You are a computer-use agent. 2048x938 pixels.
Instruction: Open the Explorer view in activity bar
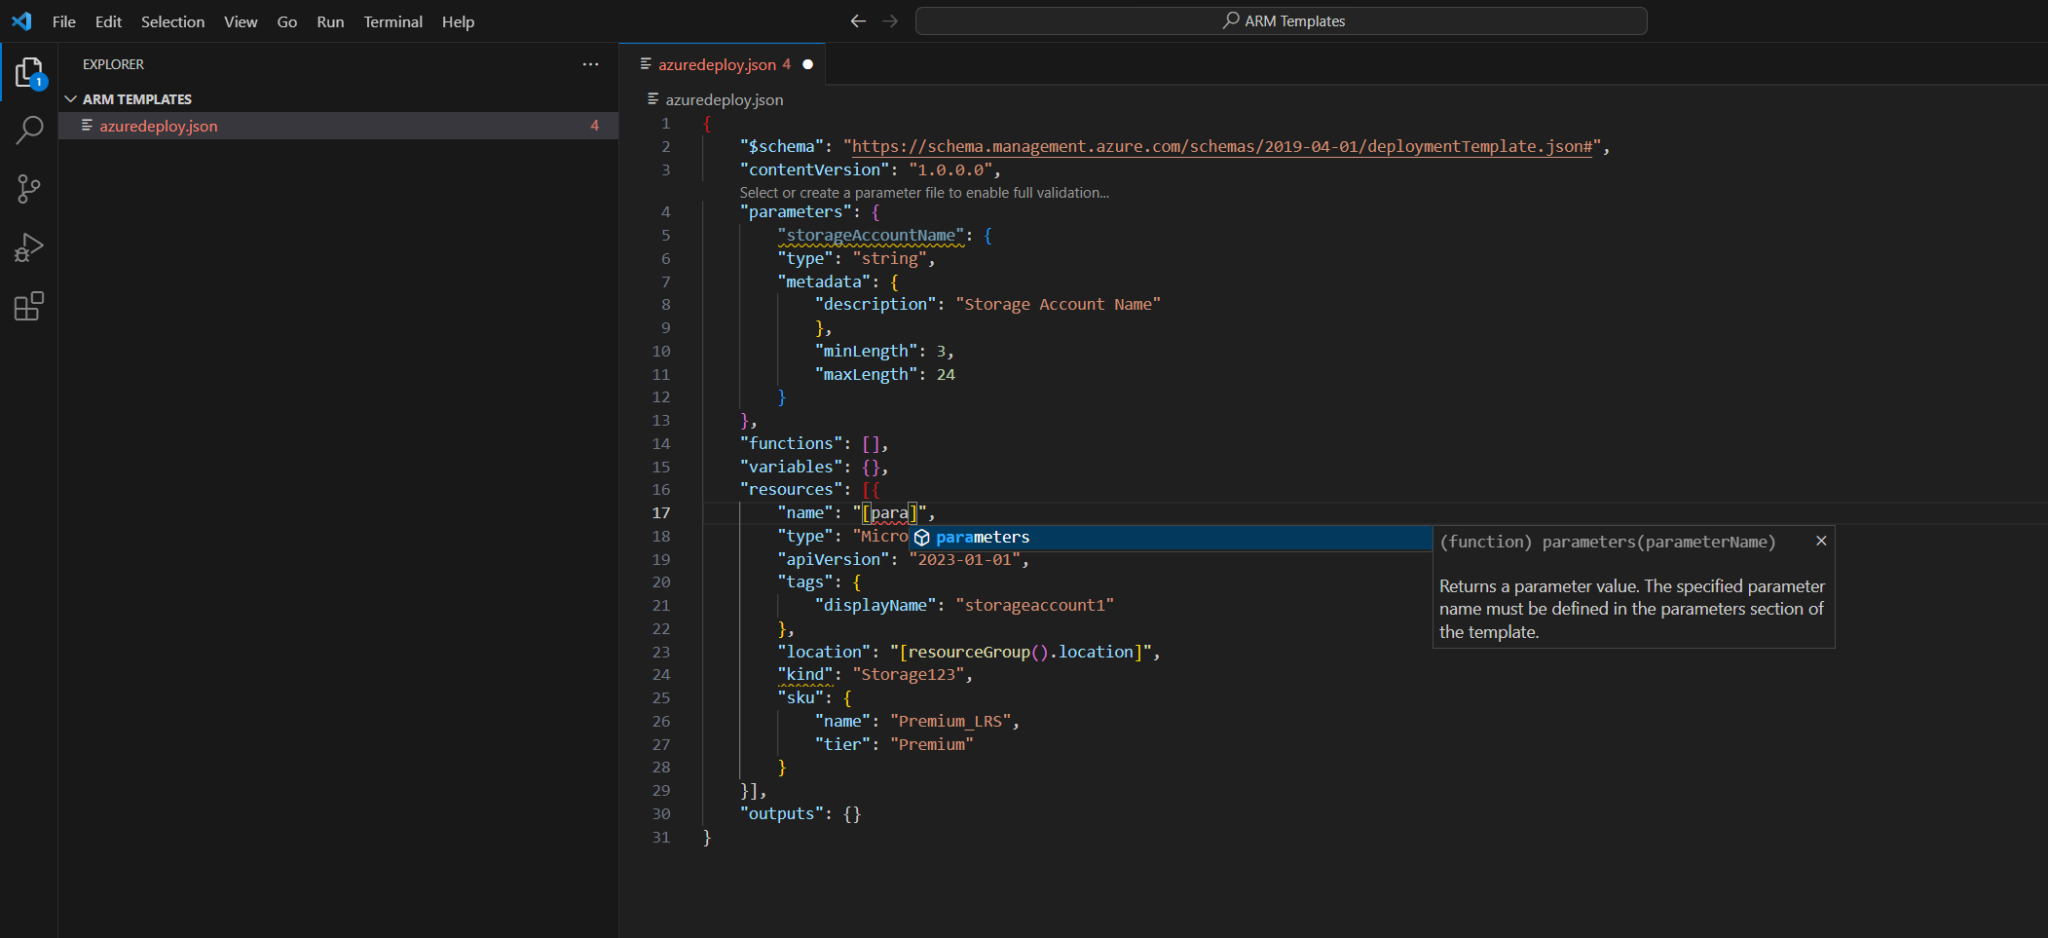pyautogui.click(x=29, y=72)
